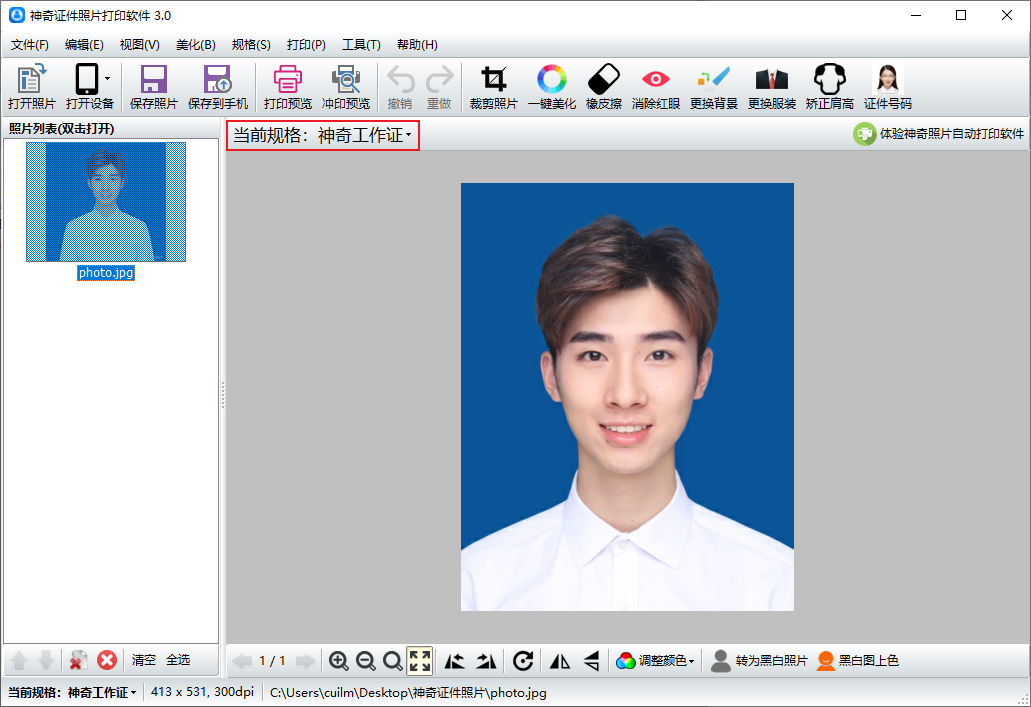1031x707 pixels.
Task: Open the 规格(S) menu
Action: [x=251, y=45]
